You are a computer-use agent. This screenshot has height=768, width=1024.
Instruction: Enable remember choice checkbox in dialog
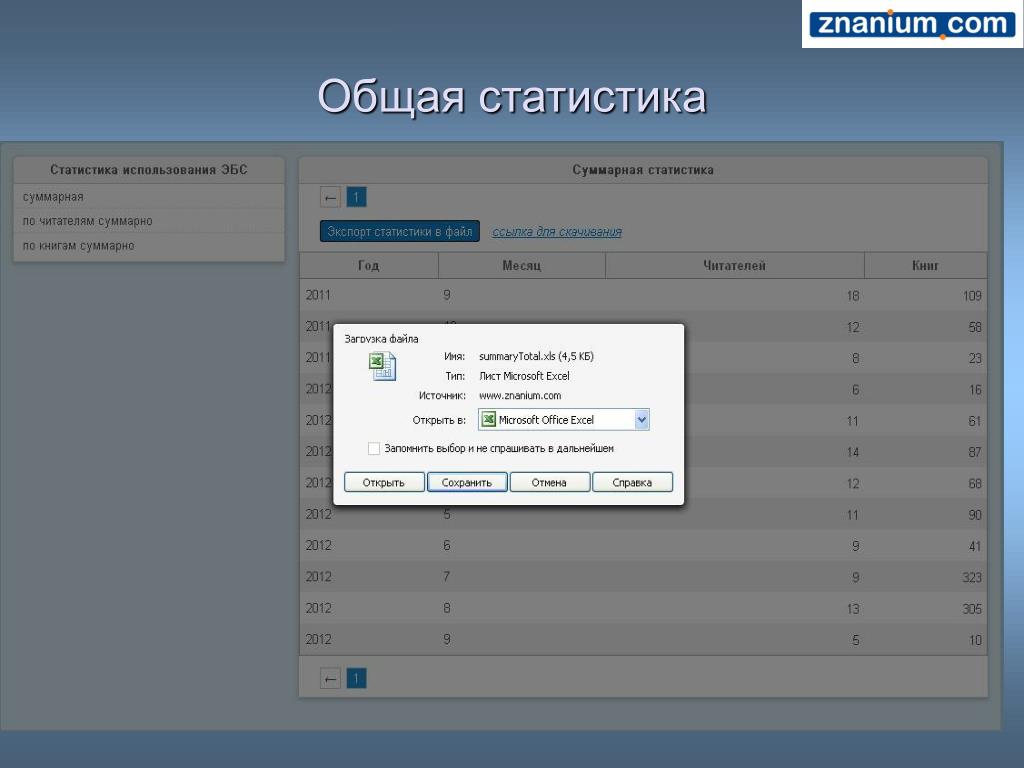(x=374, y=449)
